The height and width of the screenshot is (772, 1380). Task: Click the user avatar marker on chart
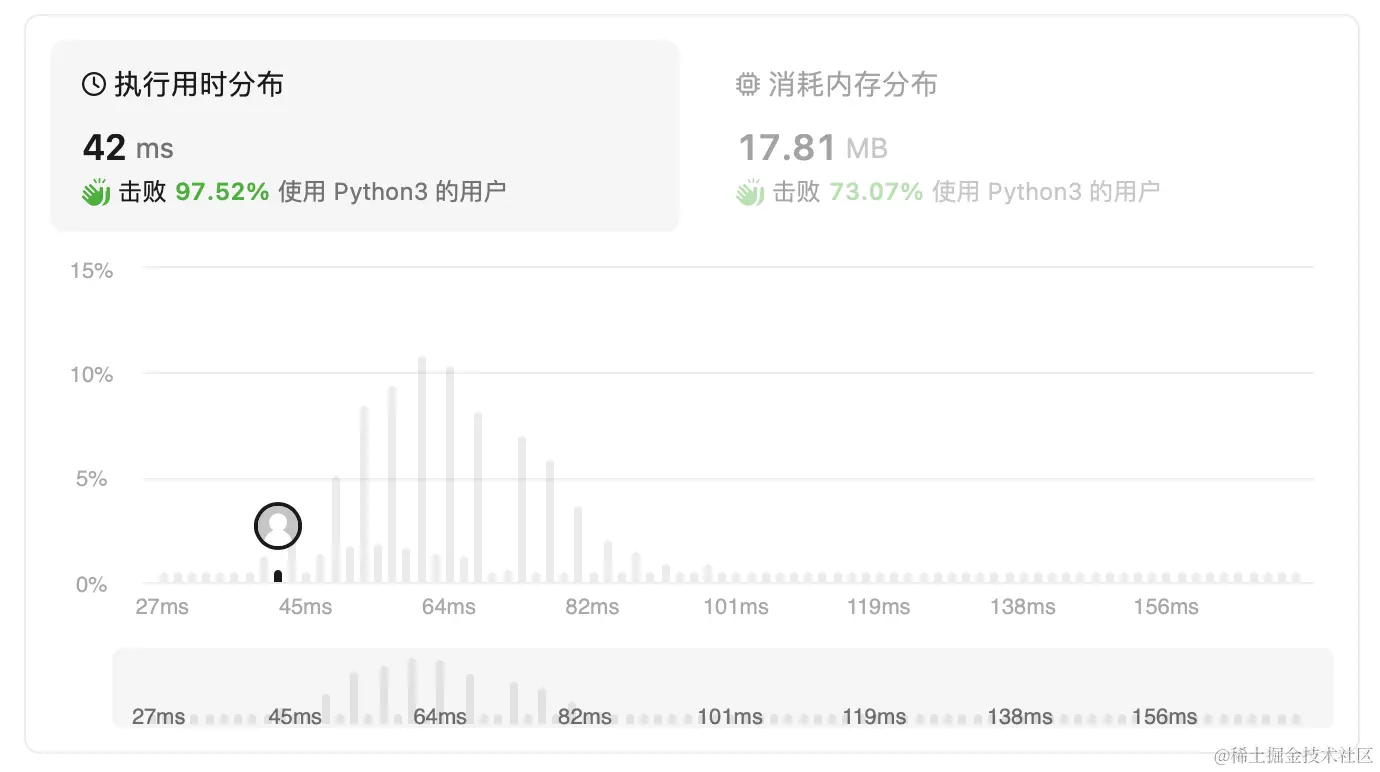pos(278,526)
